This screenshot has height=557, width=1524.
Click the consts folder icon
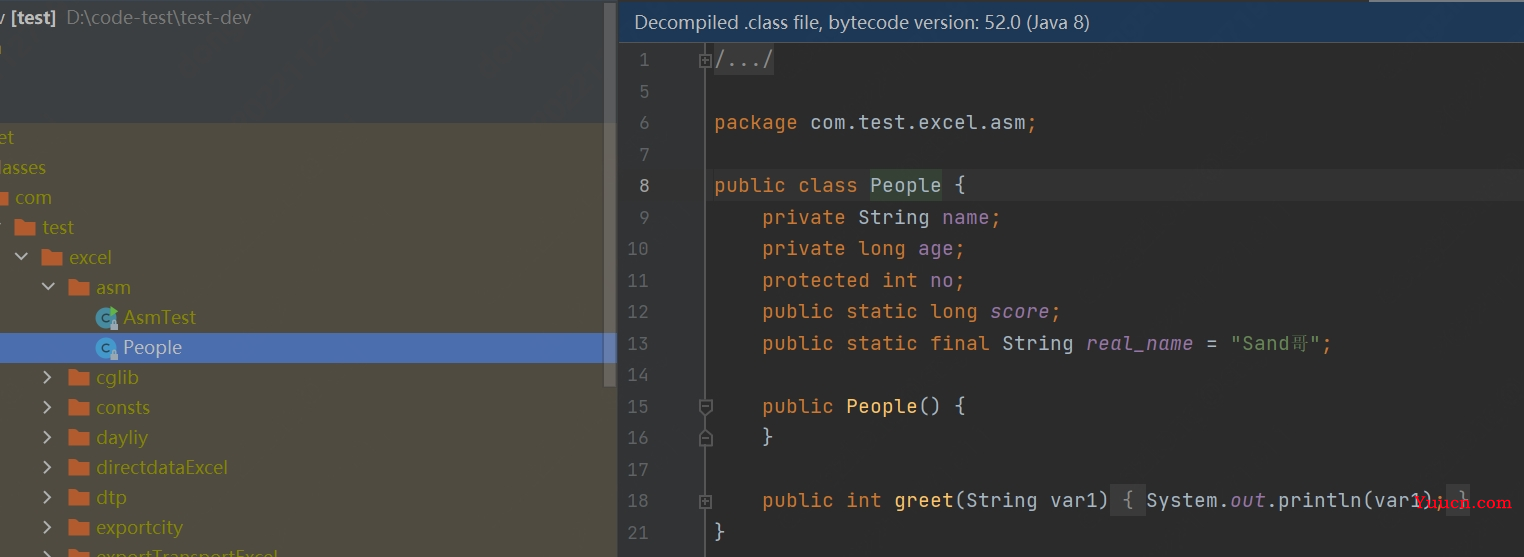[80, 408]
